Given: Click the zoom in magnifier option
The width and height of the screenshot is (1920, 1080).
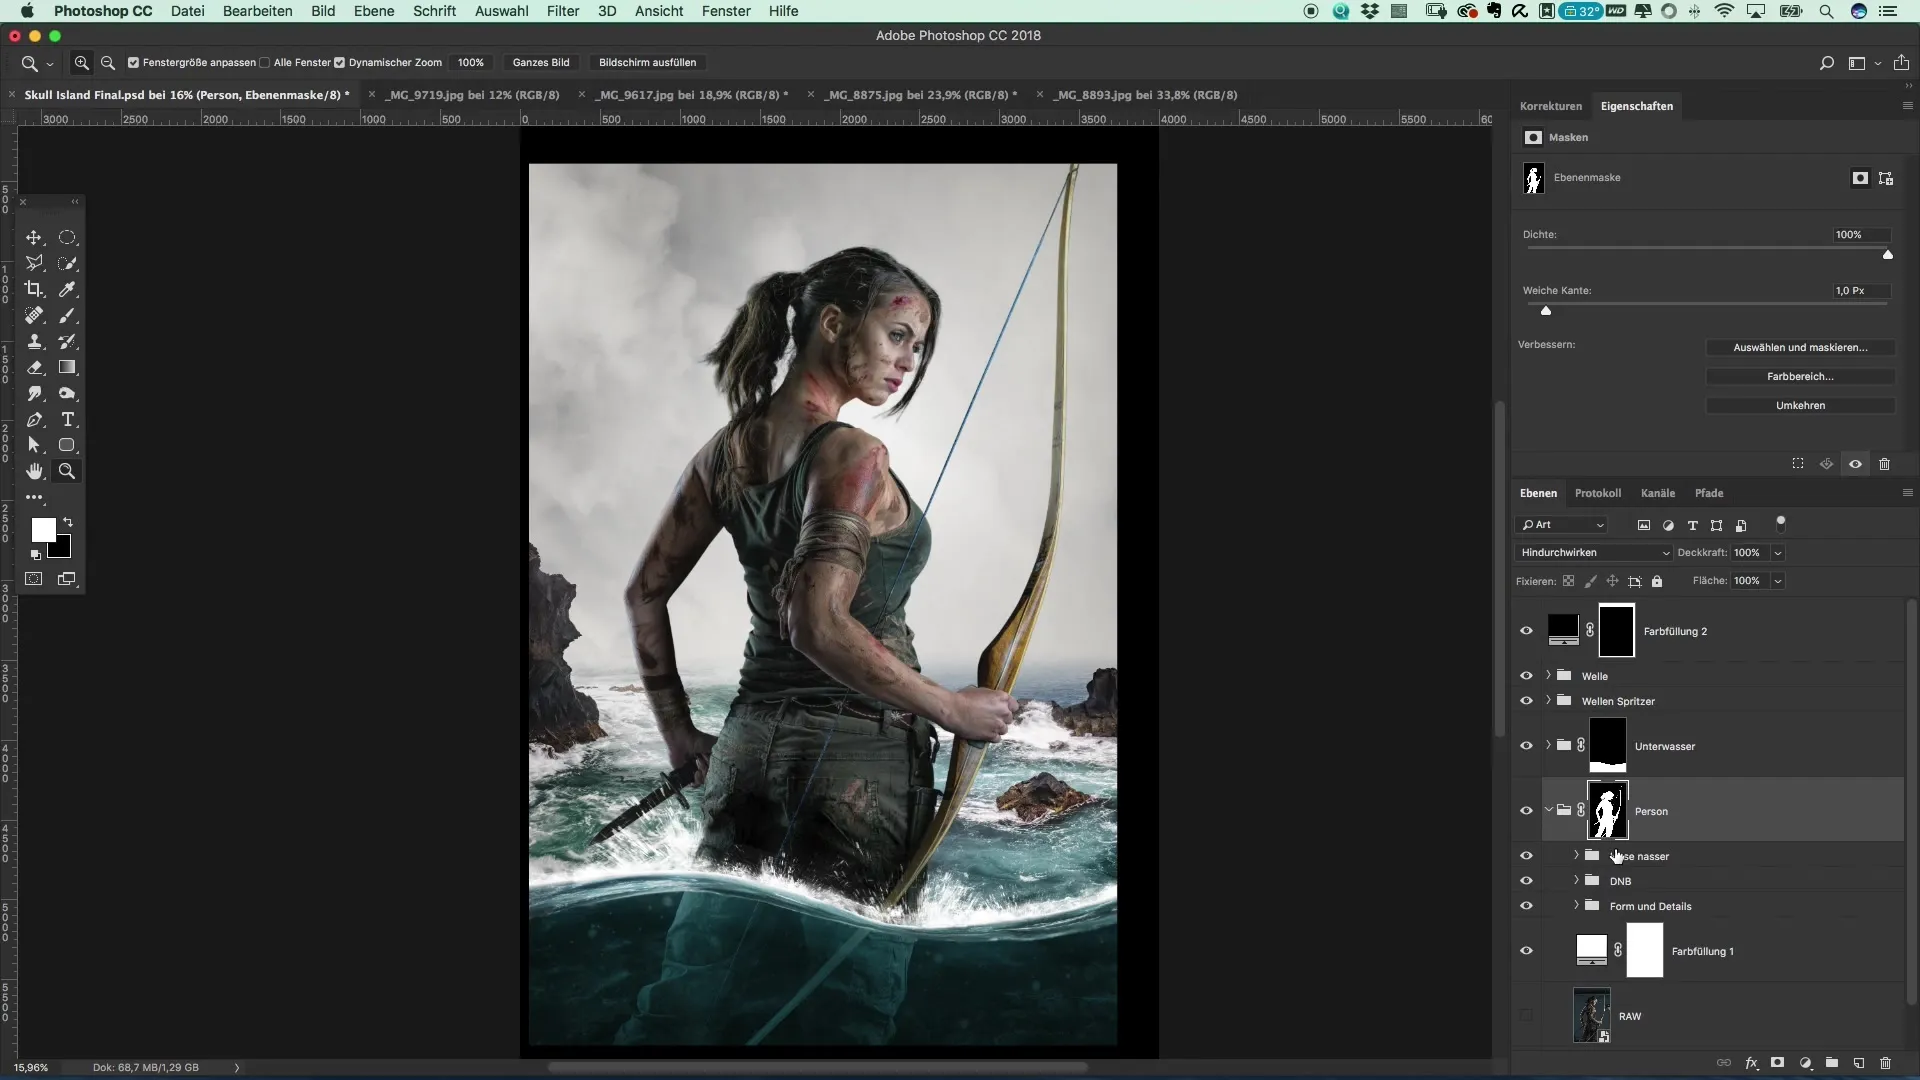Looking at the screenshot, I should [x=82, y=62].
